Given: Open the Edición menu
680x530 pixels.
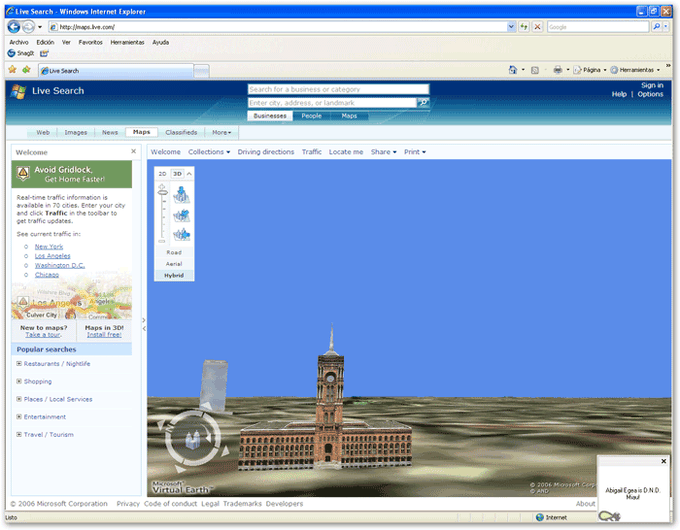Looking at the screenshot, I should (45, 42).
